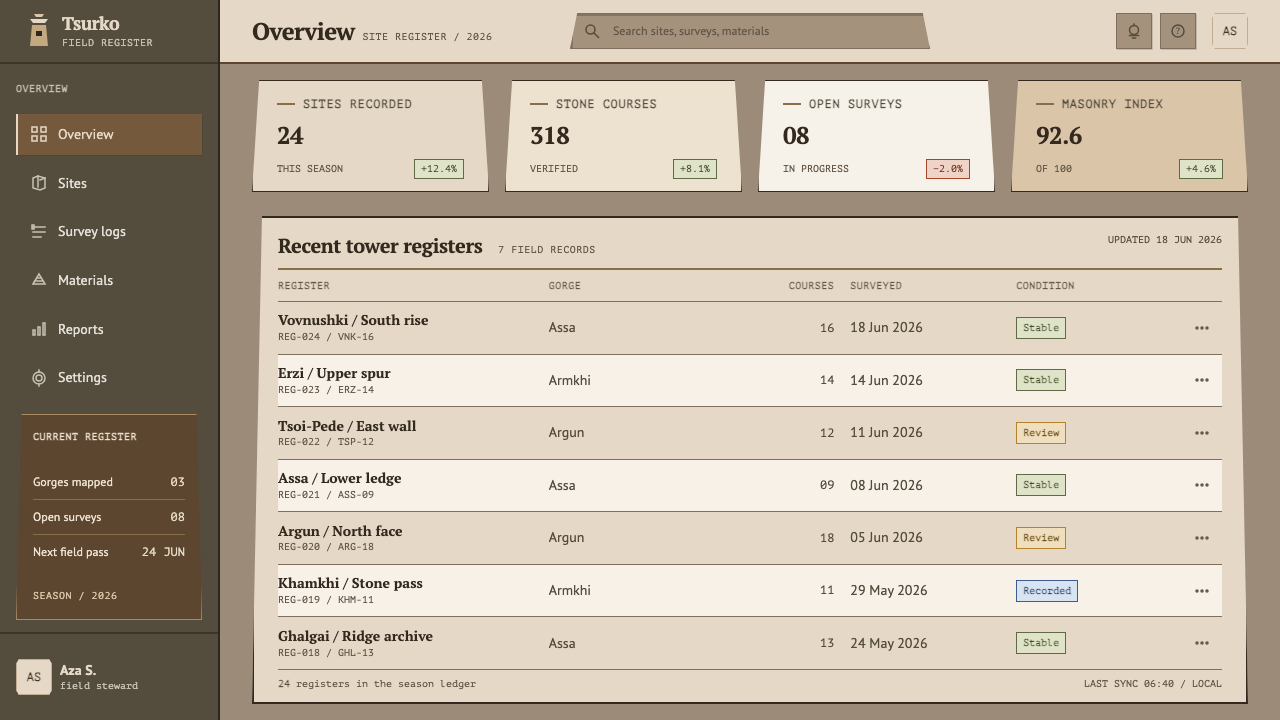Navigate to Materials in the sidebar
This screenshot has height=720, width=1280.
click(x=109, y=280)
